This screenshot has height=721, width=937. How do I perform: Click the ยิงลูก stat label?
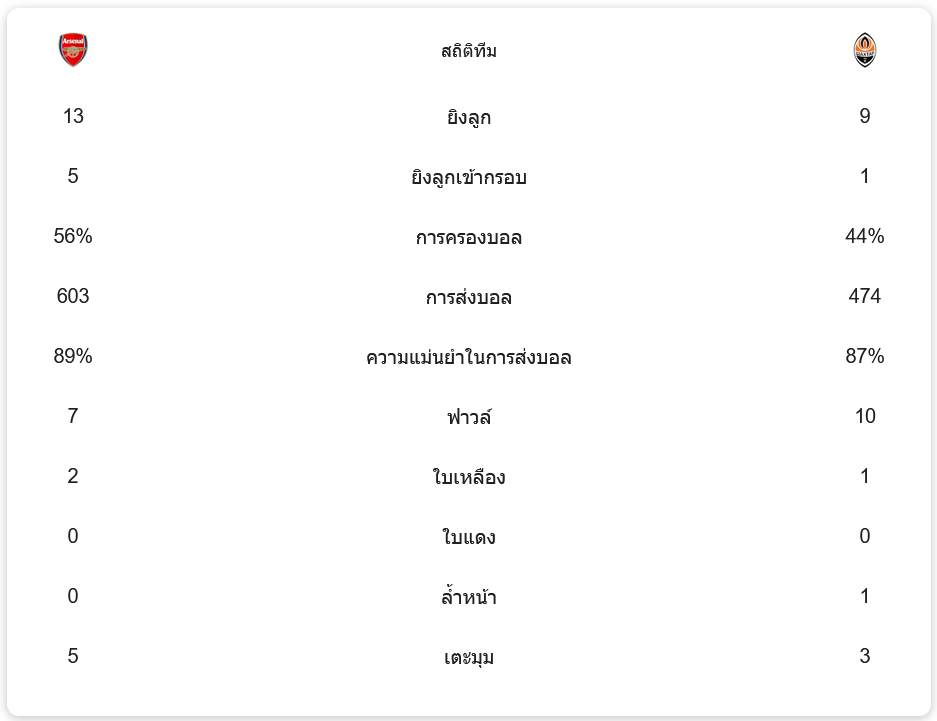click(x=469, y=117)
